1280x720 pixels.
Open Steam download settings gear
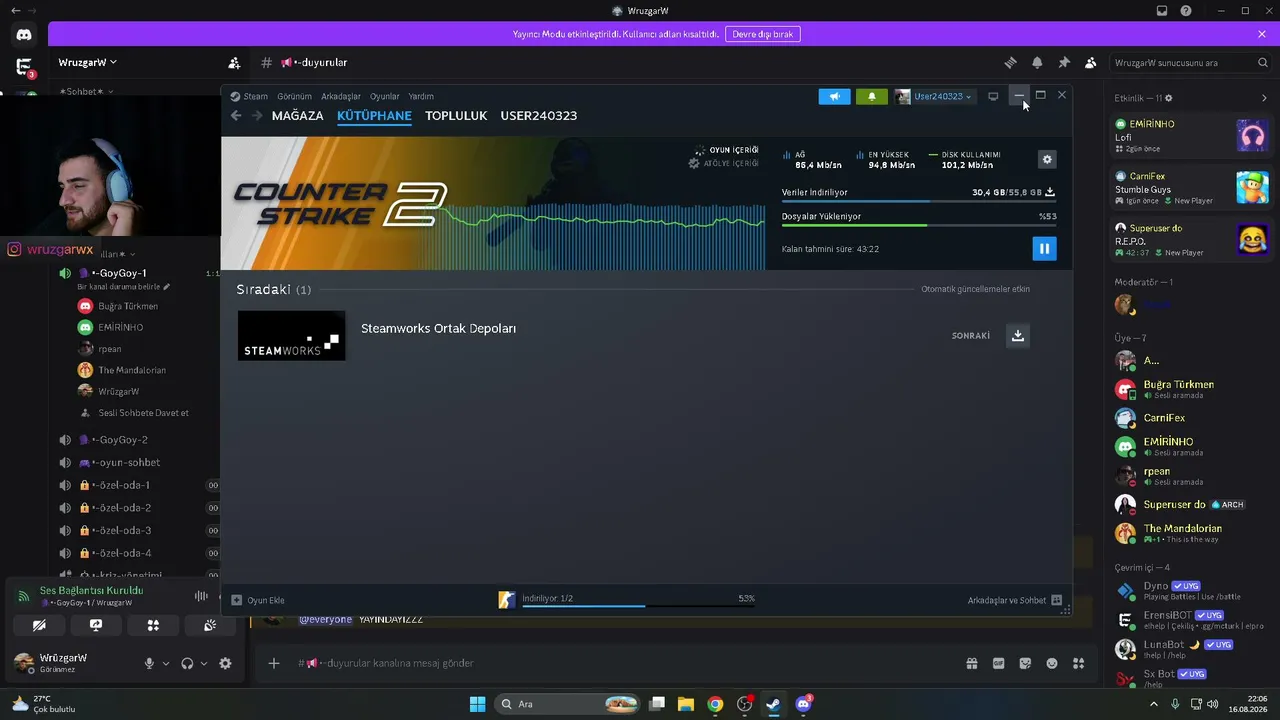(x=1047, y=159)
